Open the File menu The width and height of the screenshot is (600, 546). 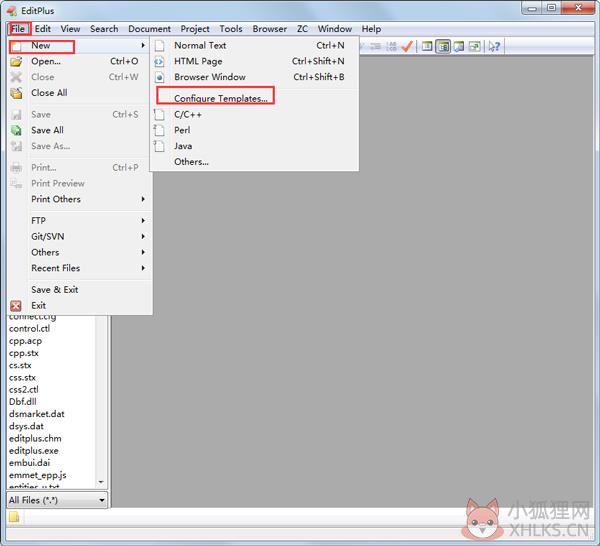click(x=18, y=29)
